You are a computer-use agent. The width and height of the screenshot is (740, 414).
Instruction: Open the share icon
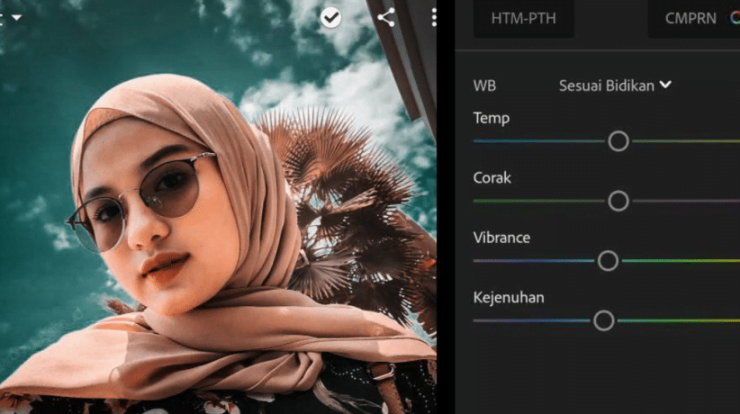[386, 18]
